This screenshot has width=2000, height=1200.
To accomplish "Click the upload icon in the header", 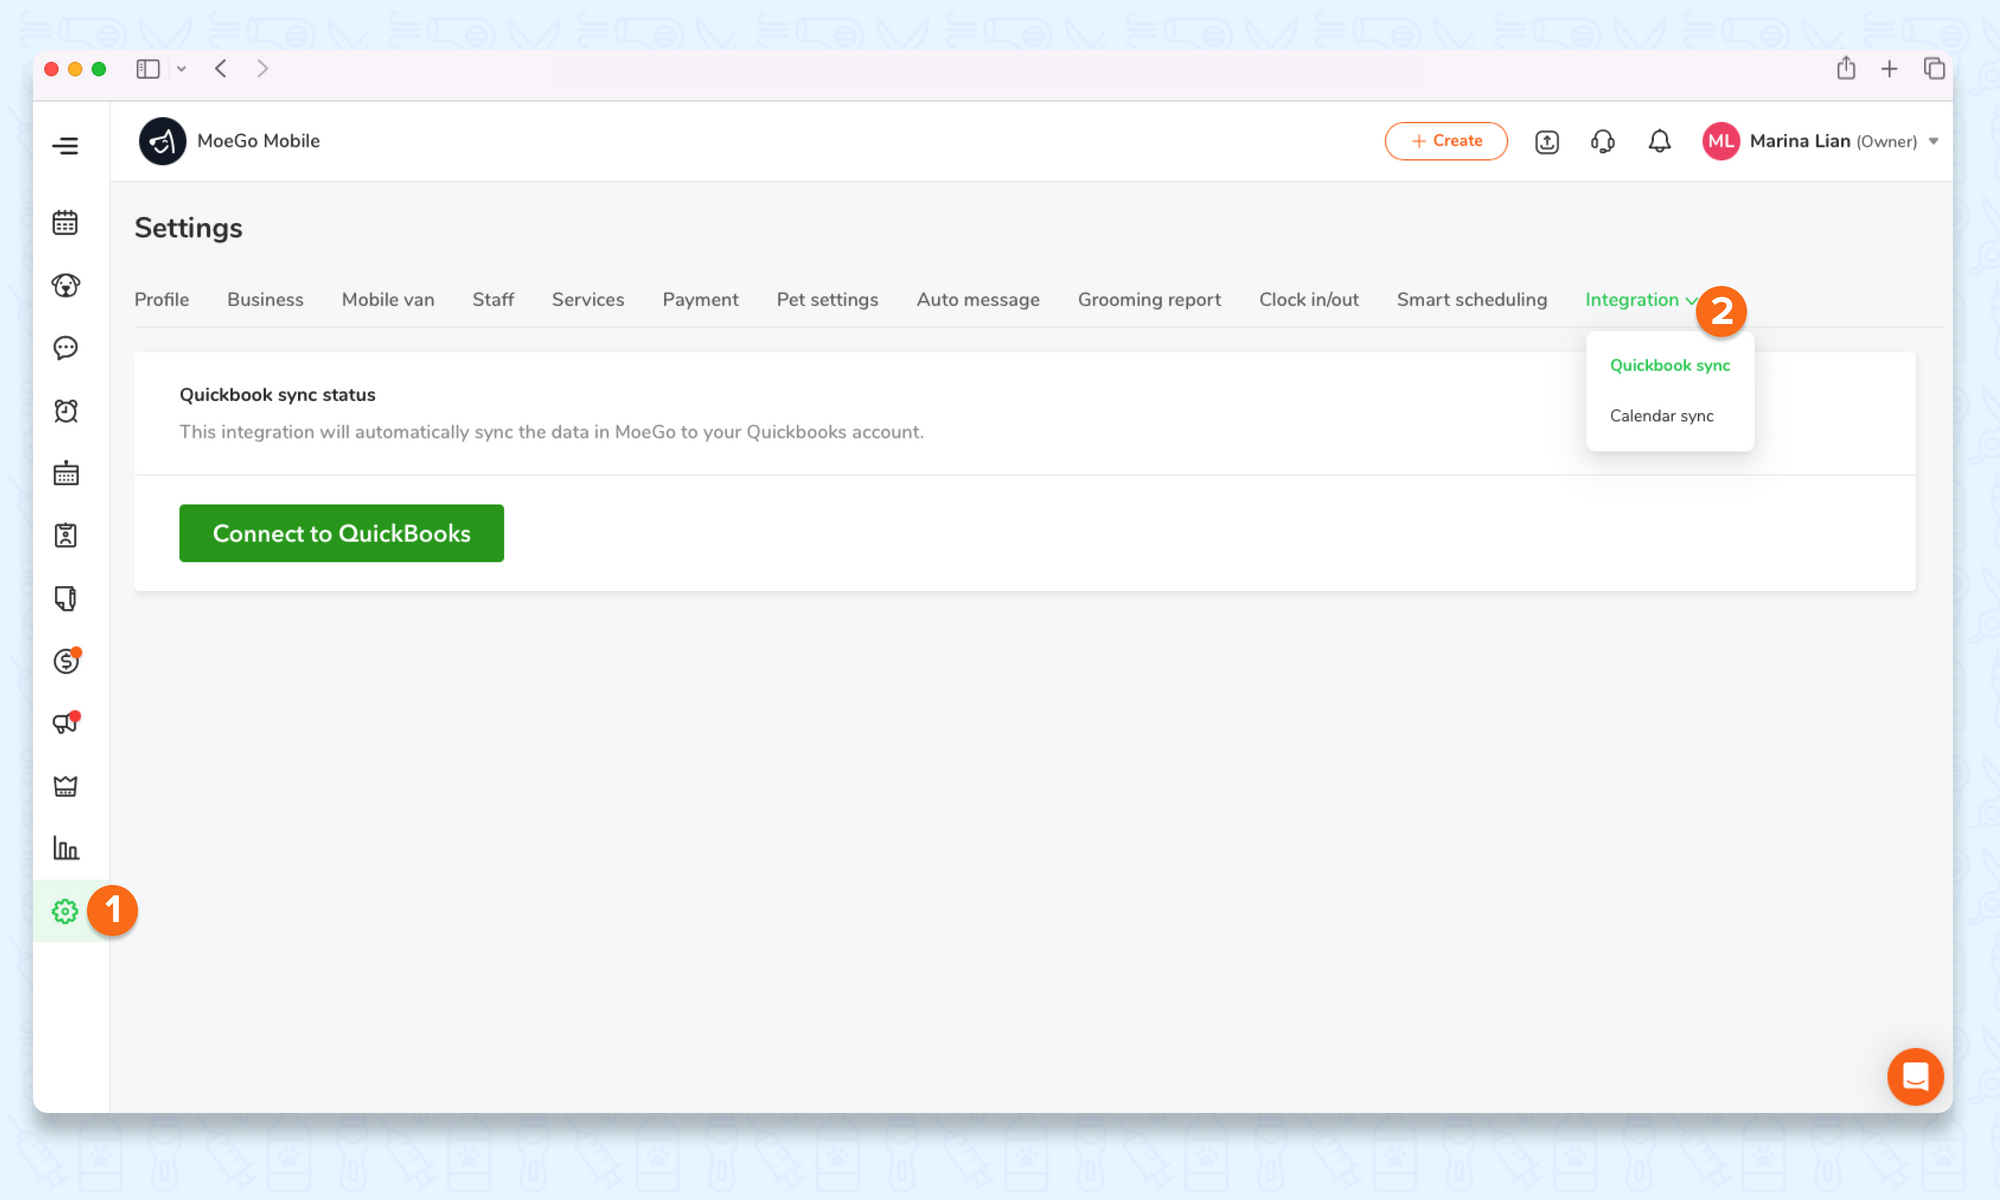I will (1547, 142).
